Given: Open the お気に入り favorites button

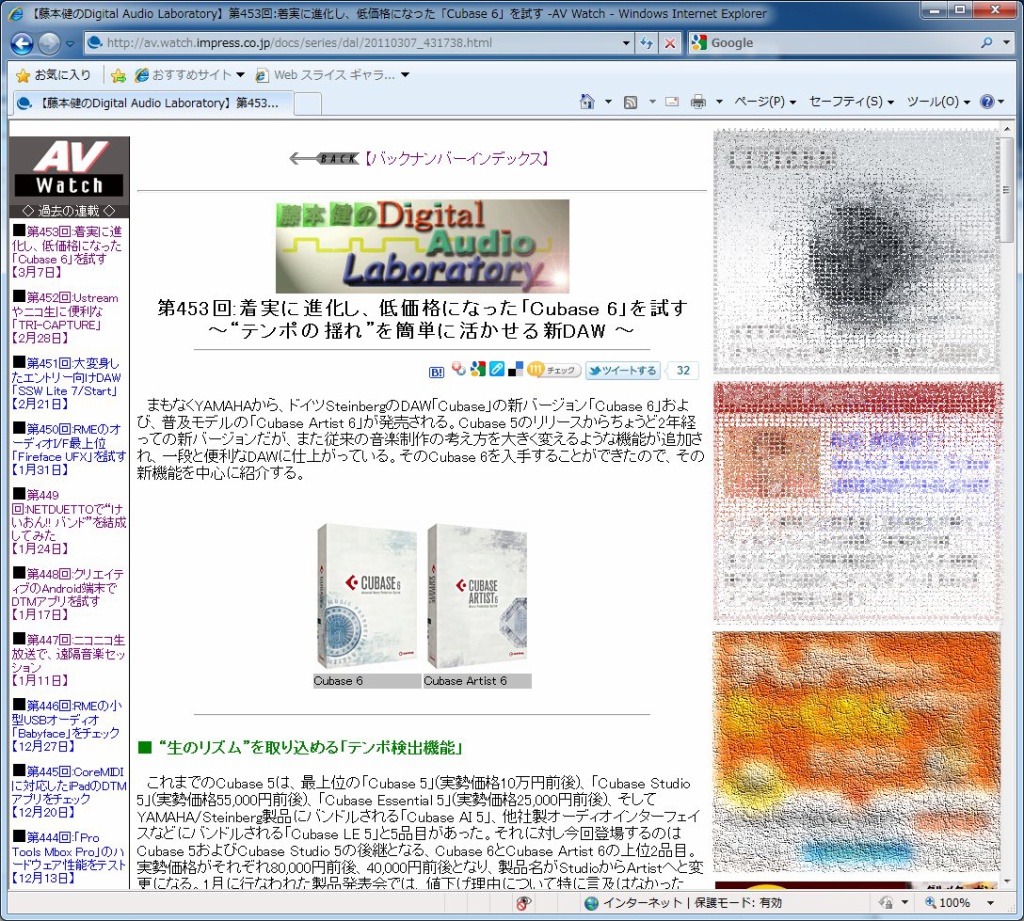Looking at the screenshot, I should point(53,75).
